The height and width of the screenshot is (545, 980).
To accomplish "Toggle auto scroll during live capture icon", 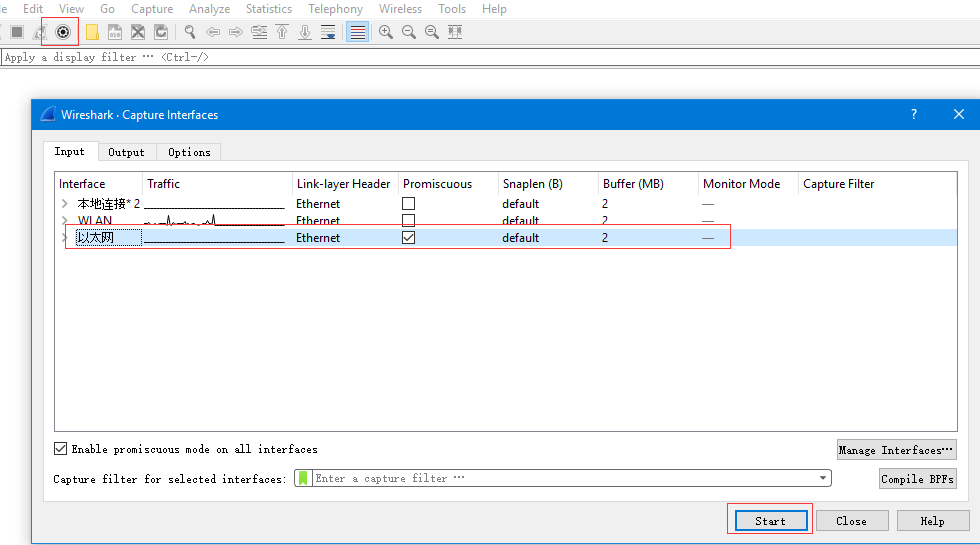I will point(328,32).
